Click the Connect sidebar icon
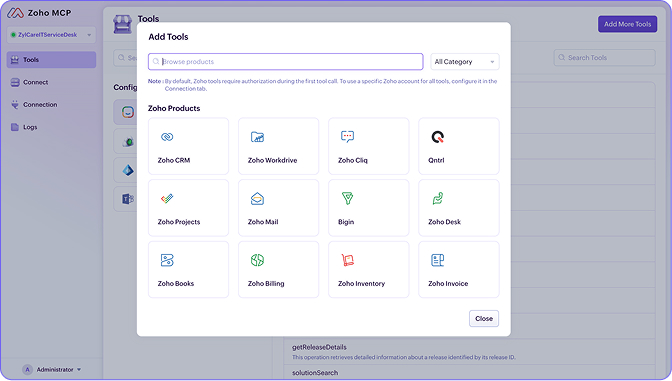 [15, 82]
